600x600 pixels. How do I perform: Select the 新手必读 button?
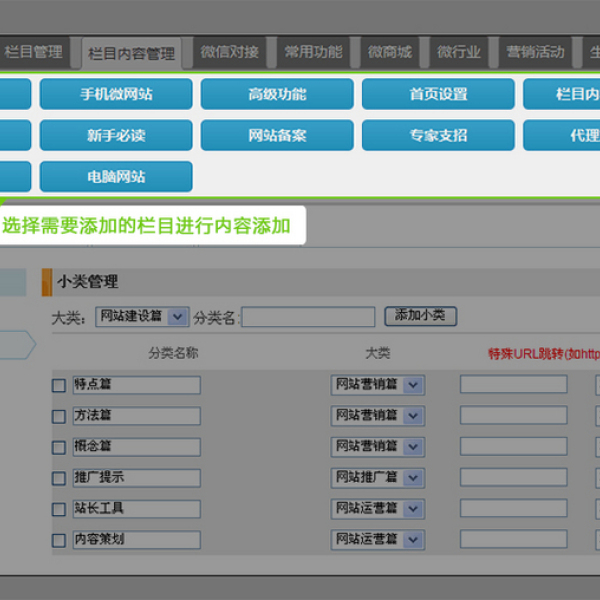116,135
